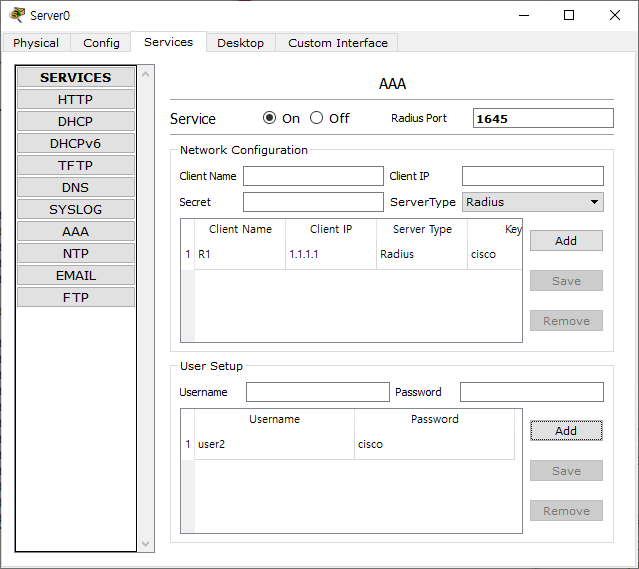Viewport: 639px width, 569px height.
Task: Go to the EMAIL service
Action: point(76,276)
